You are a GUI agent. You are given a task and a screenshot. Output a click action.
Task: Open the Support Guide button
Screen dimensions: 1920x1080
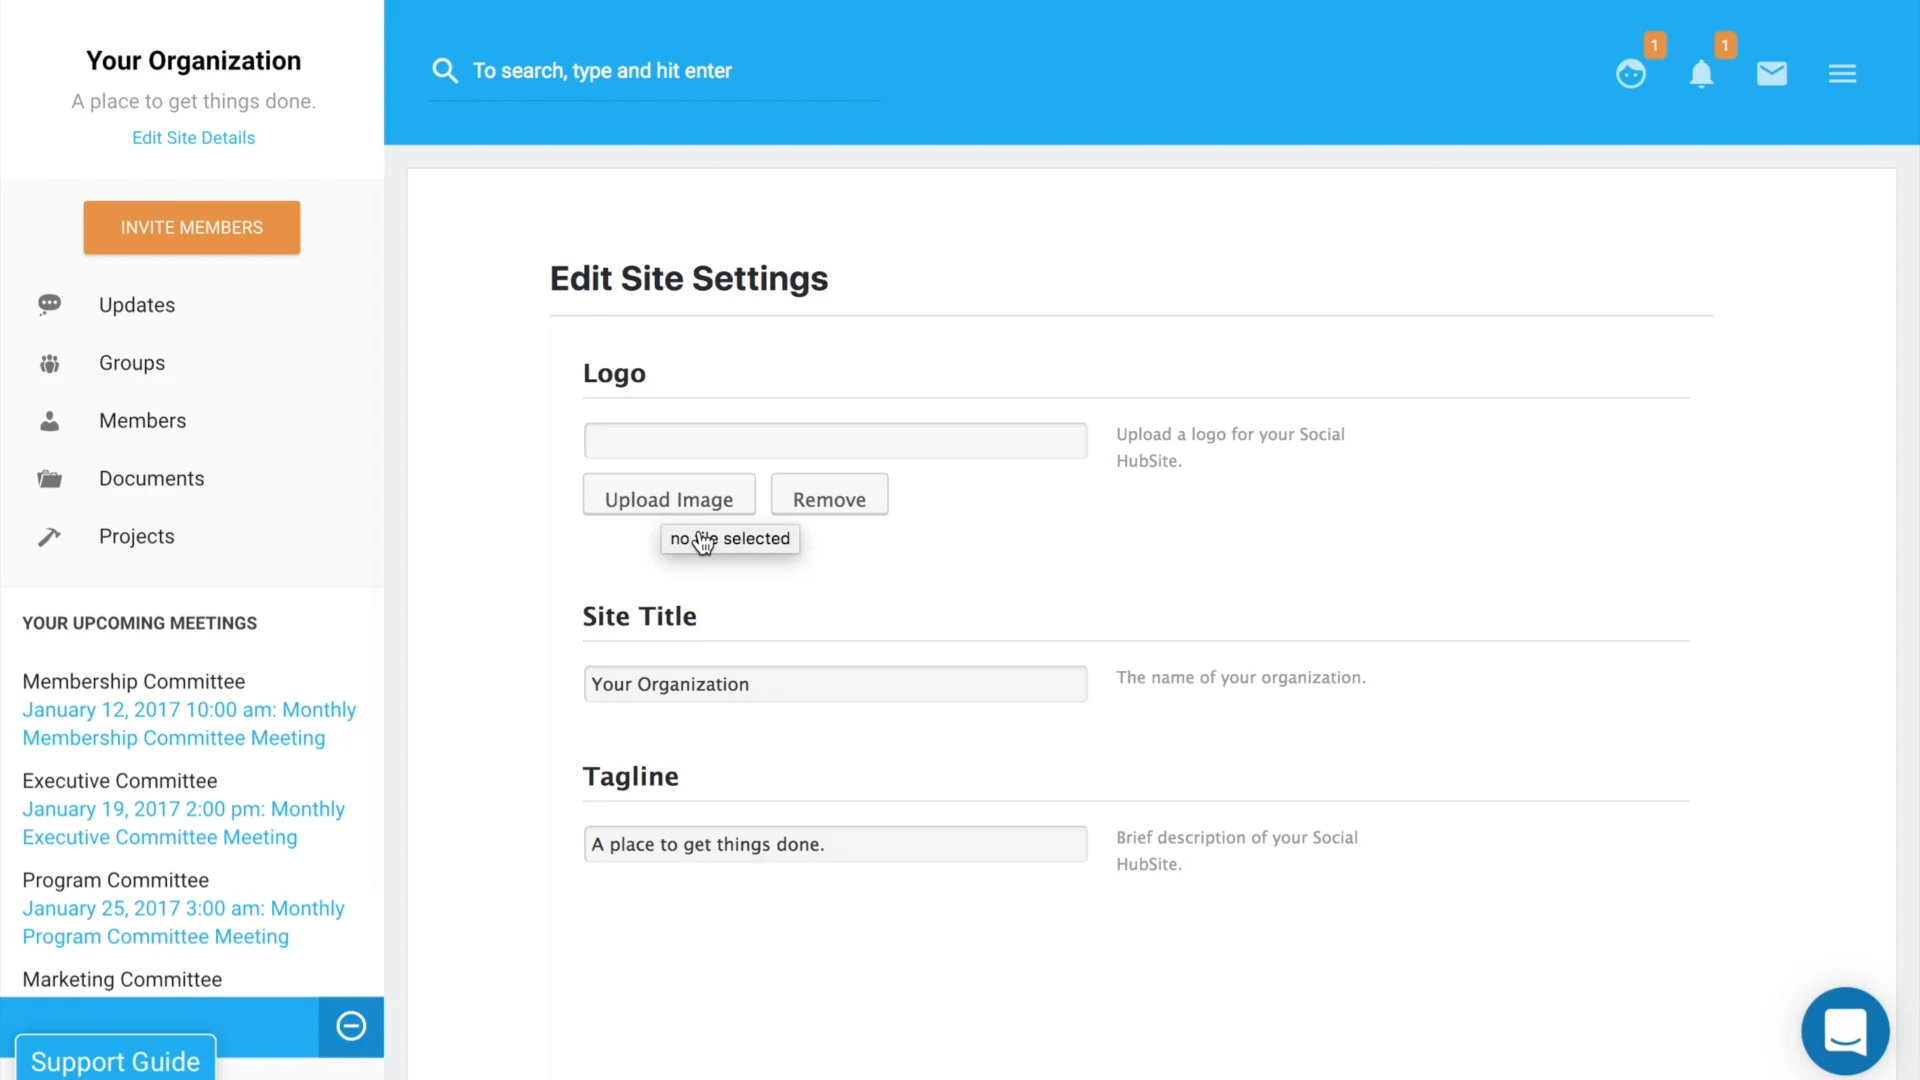click(x=115, y=1059)
